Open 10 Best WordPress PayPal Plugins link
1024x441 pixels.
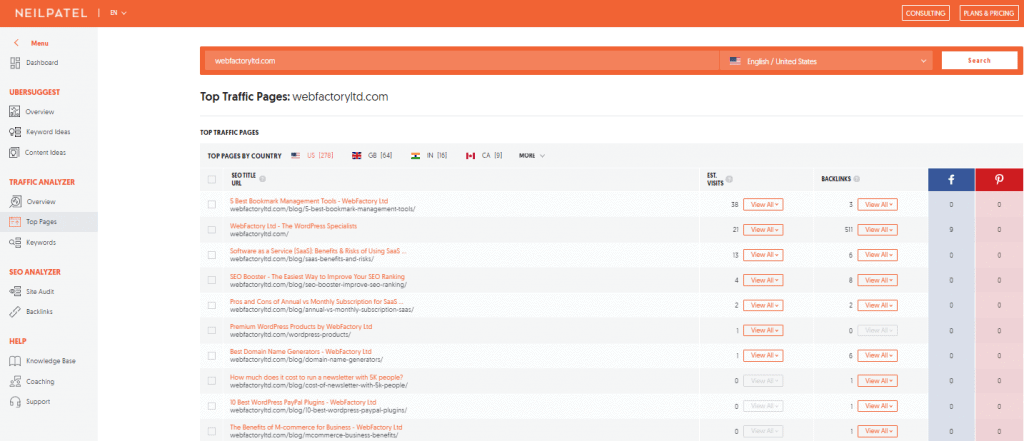click(303, 402)
